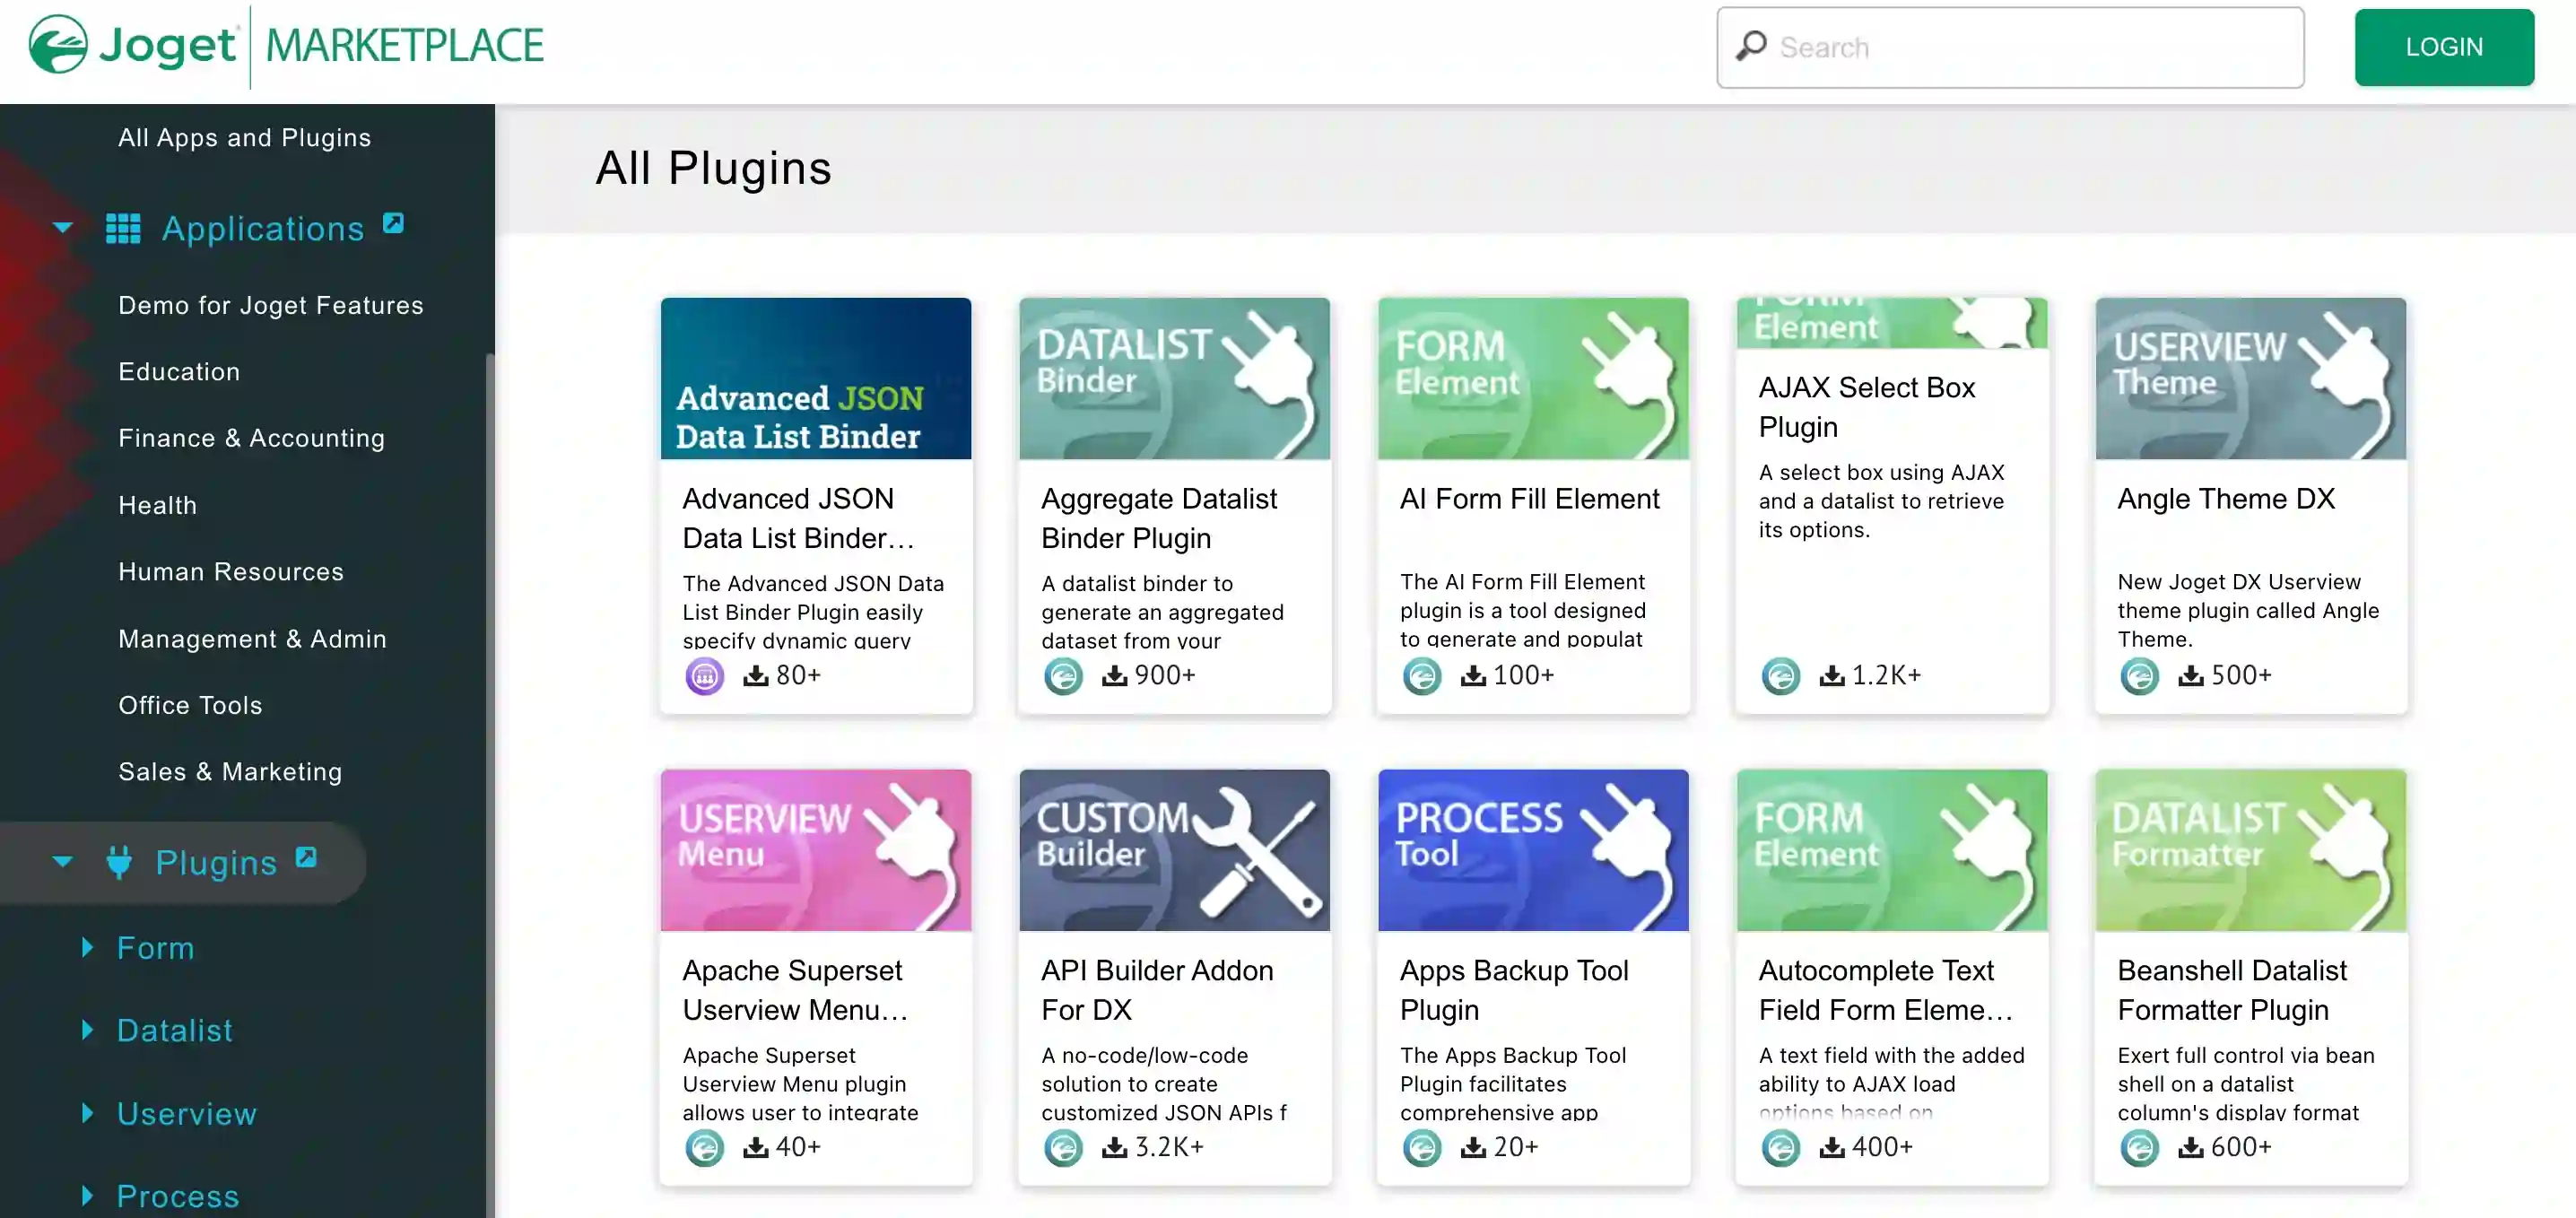Click the search magnifier icon
The width and height of the screenshot is (2576, 1218).
coord(1751,46)
